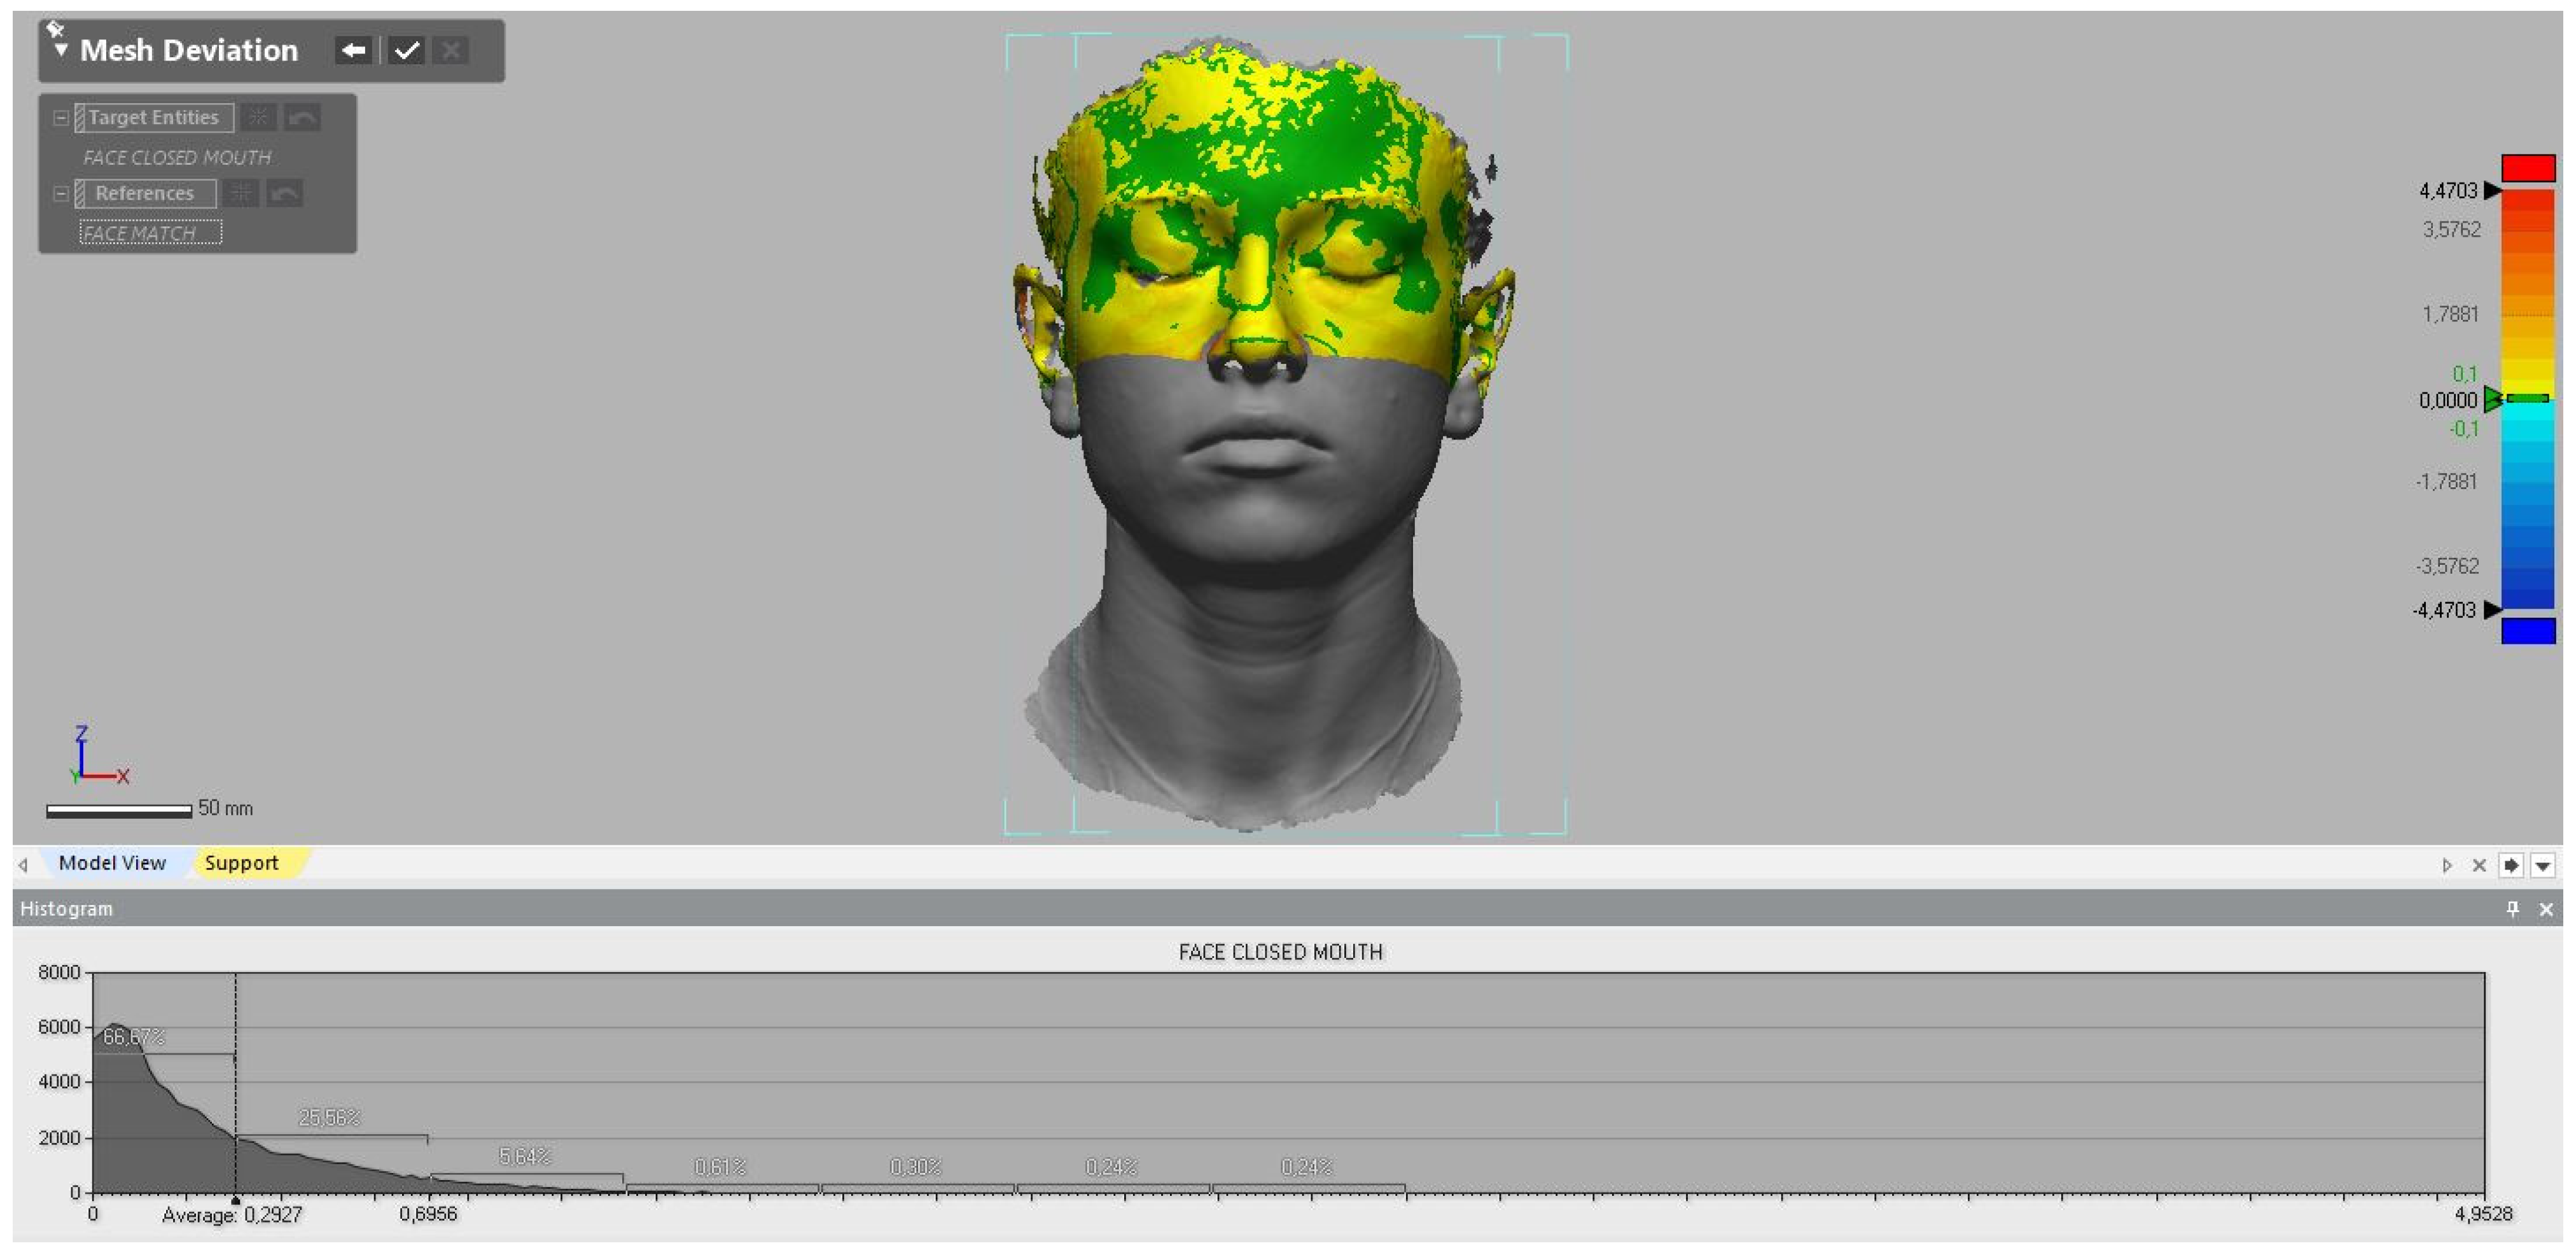Switch to the Support tab
Screen dimensions: 2576x1255
pos(241,863)
